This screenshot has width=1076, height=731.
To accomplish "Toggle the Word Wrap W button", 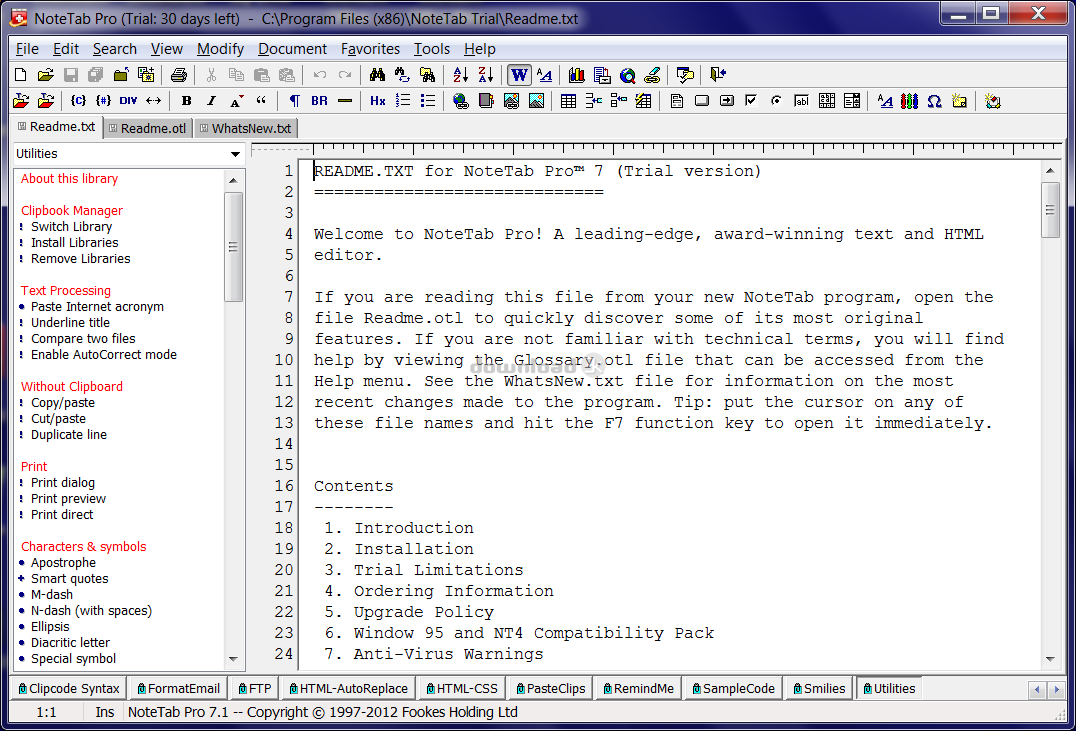I will coord(519,75).
